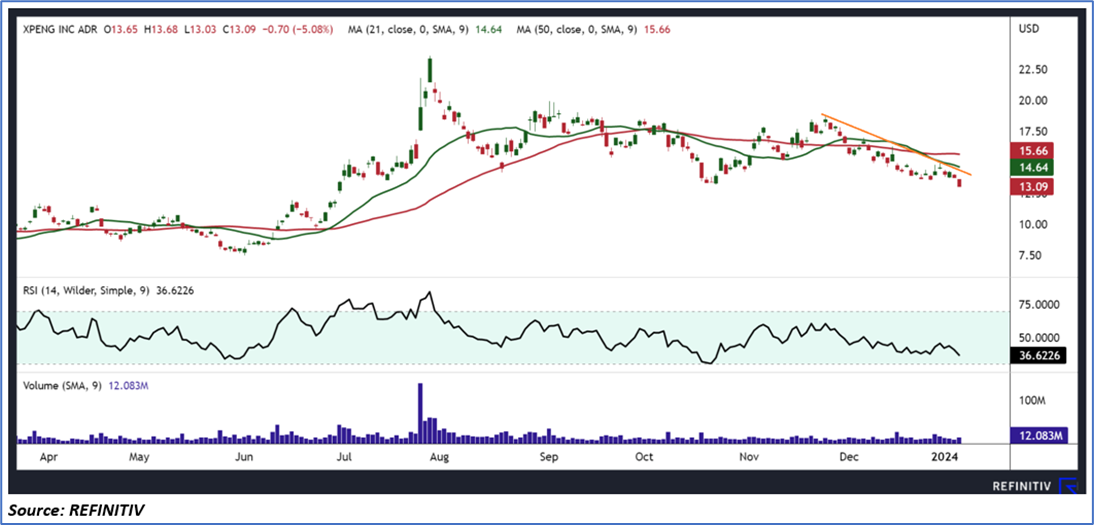Click the Source: REFINITIV caption
Screen dimensions: 1094x525
tap(76, 510)
